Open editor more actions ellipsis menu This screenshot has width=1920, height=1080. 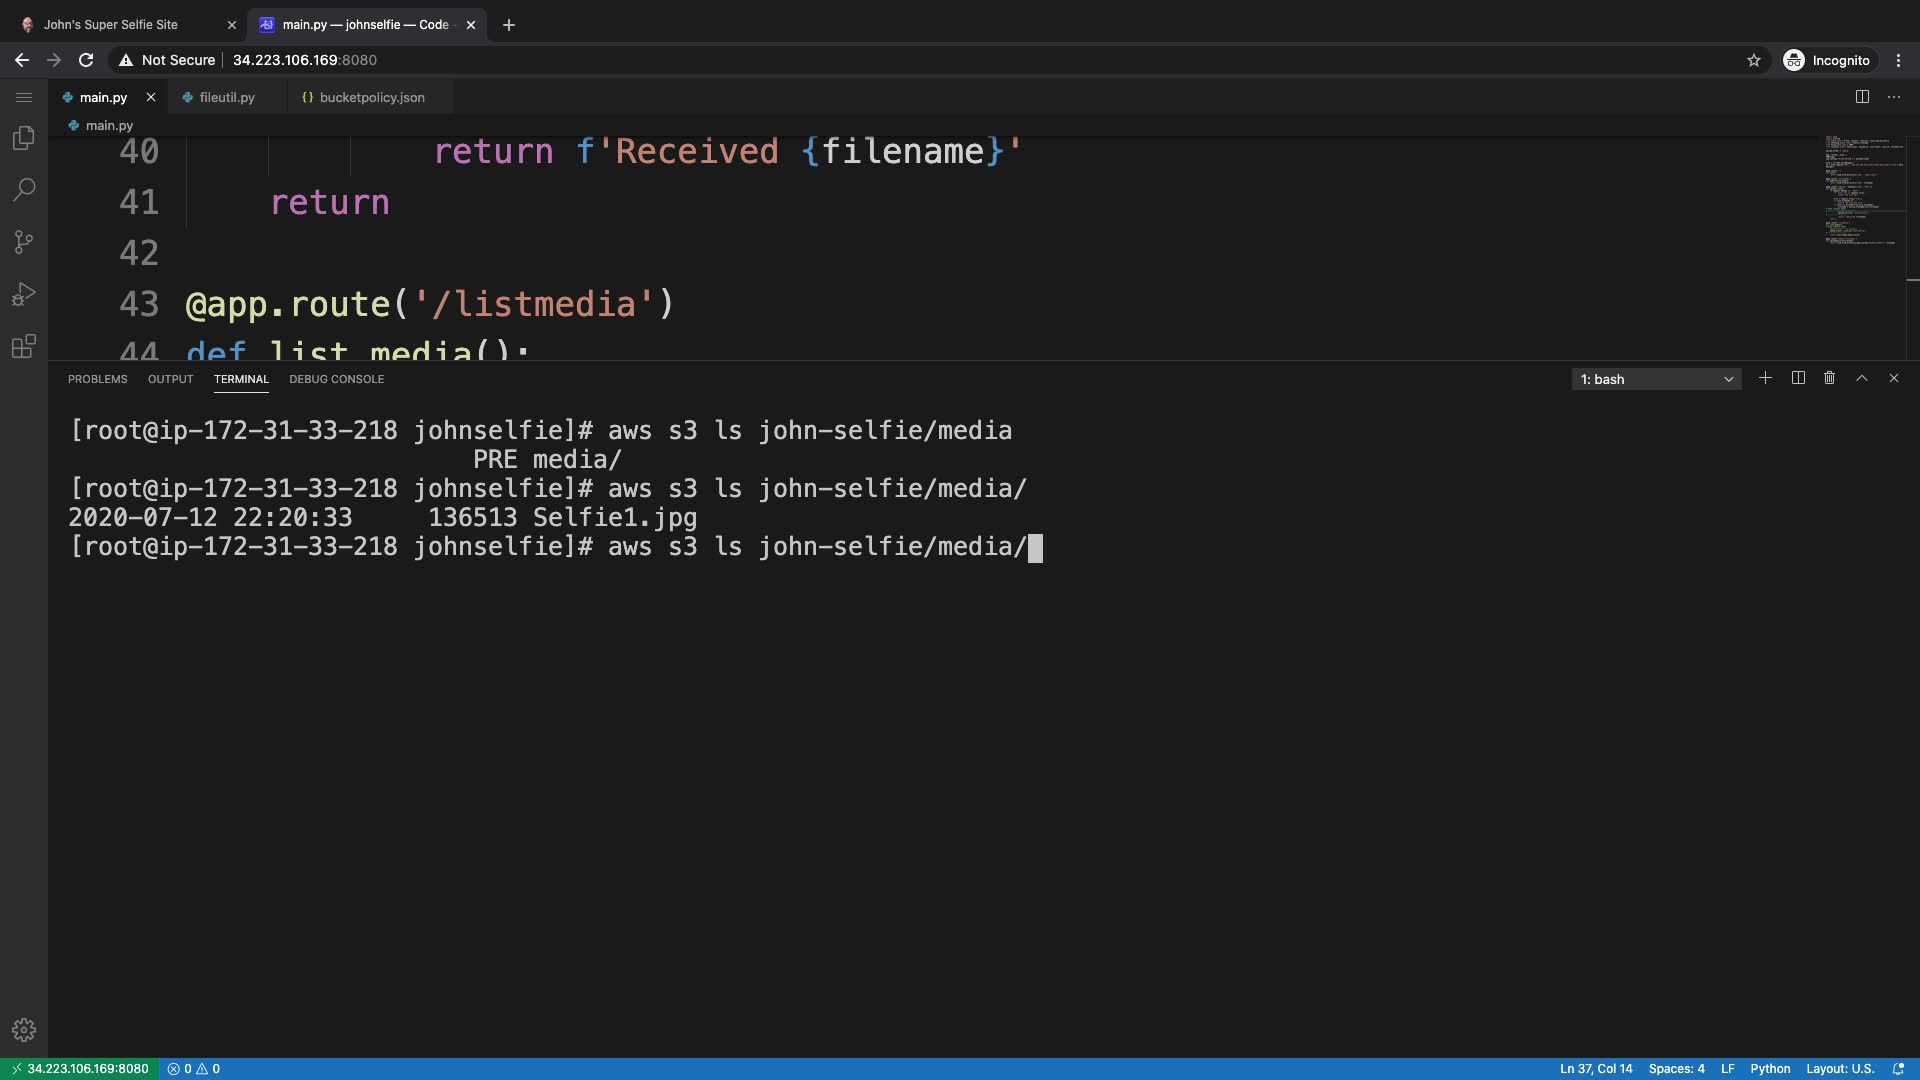1894,97
